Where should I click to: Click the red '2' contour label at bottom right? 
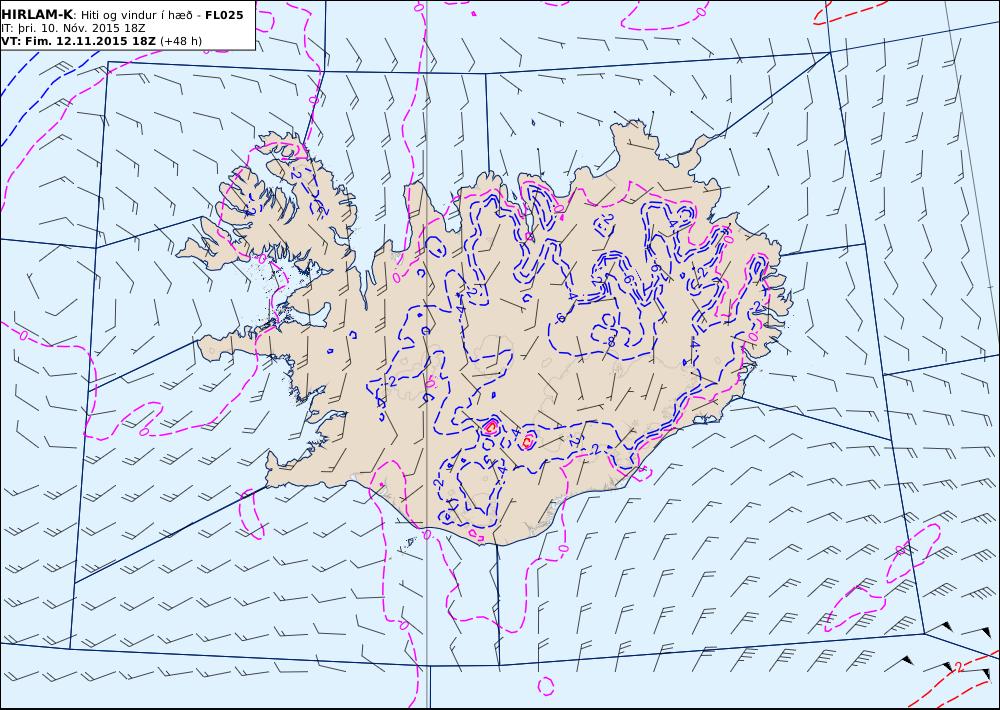pos(959,667)
